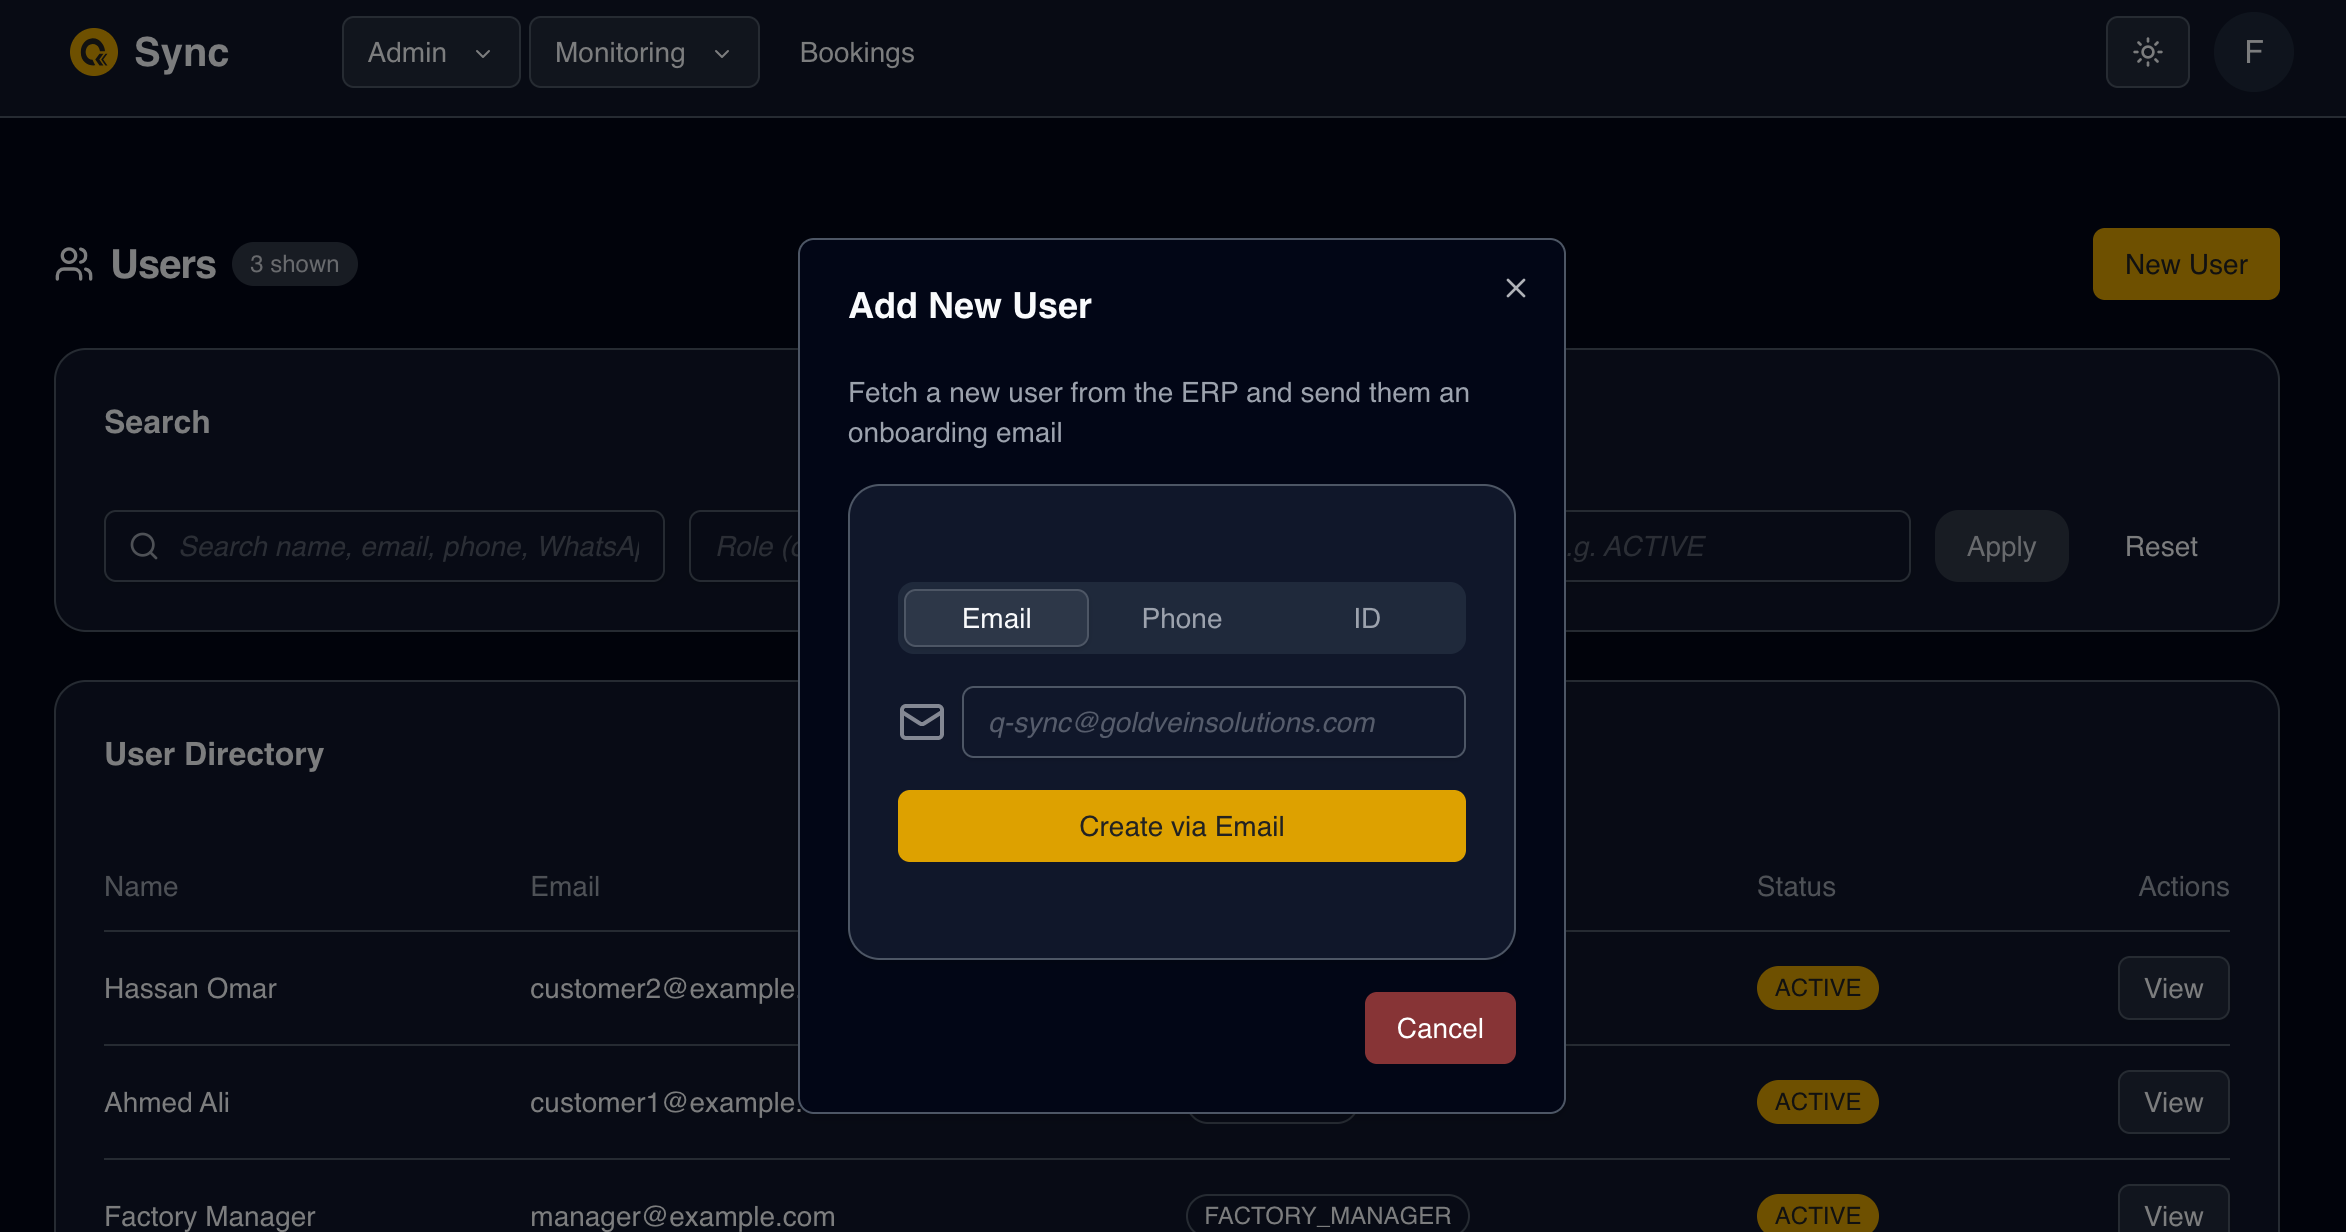The height and width of the screenshot is (1232, 2346).
Task: Click the envelope icon beside email input
Action: click(922, 721)
